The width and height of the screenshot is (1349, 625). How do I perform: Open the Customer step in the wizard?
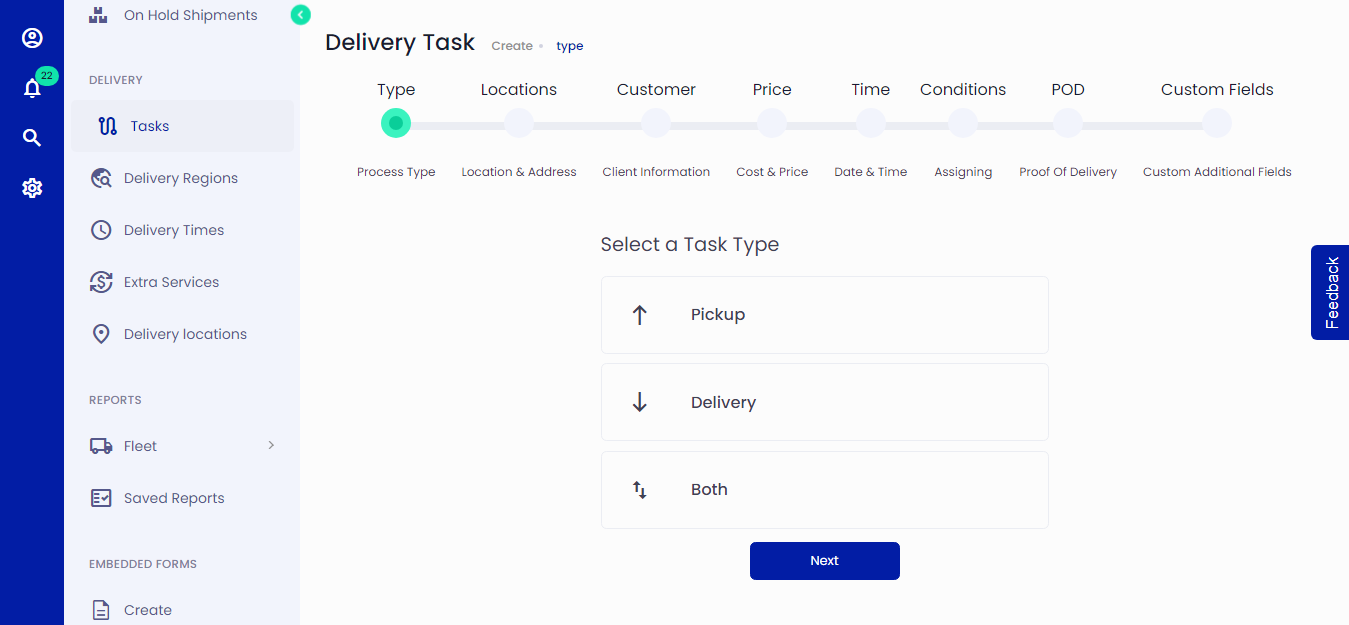[x=655, y=123]
